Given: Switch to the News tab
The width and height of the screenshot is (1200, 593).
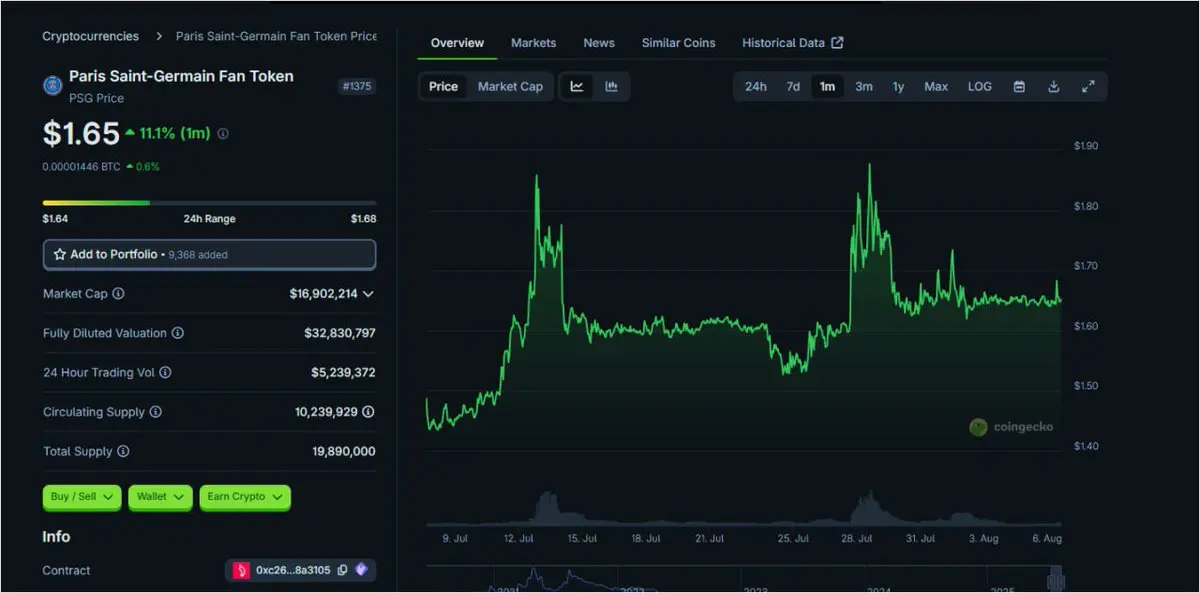Looking at the screenshot, I should tap(599, 43).
